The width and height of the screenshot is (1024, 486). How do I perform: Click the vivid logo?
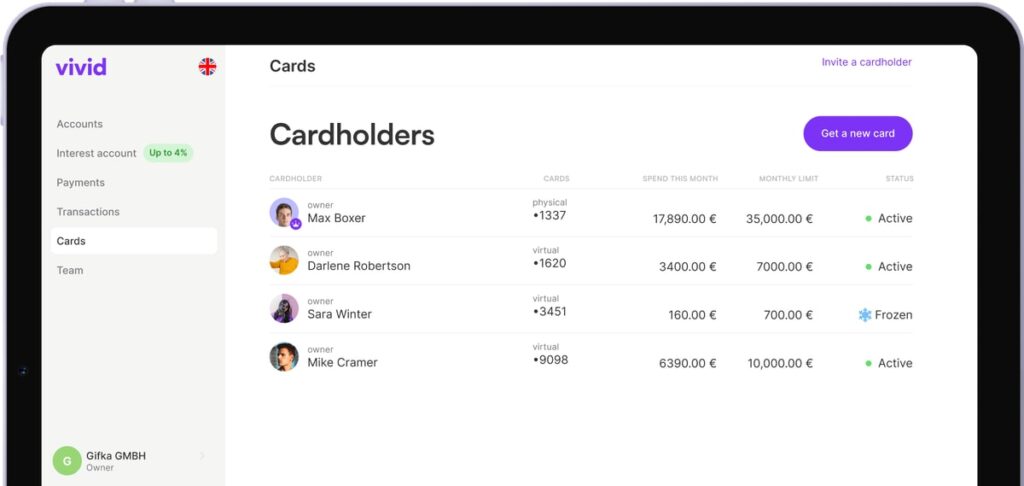coord(81,67)
